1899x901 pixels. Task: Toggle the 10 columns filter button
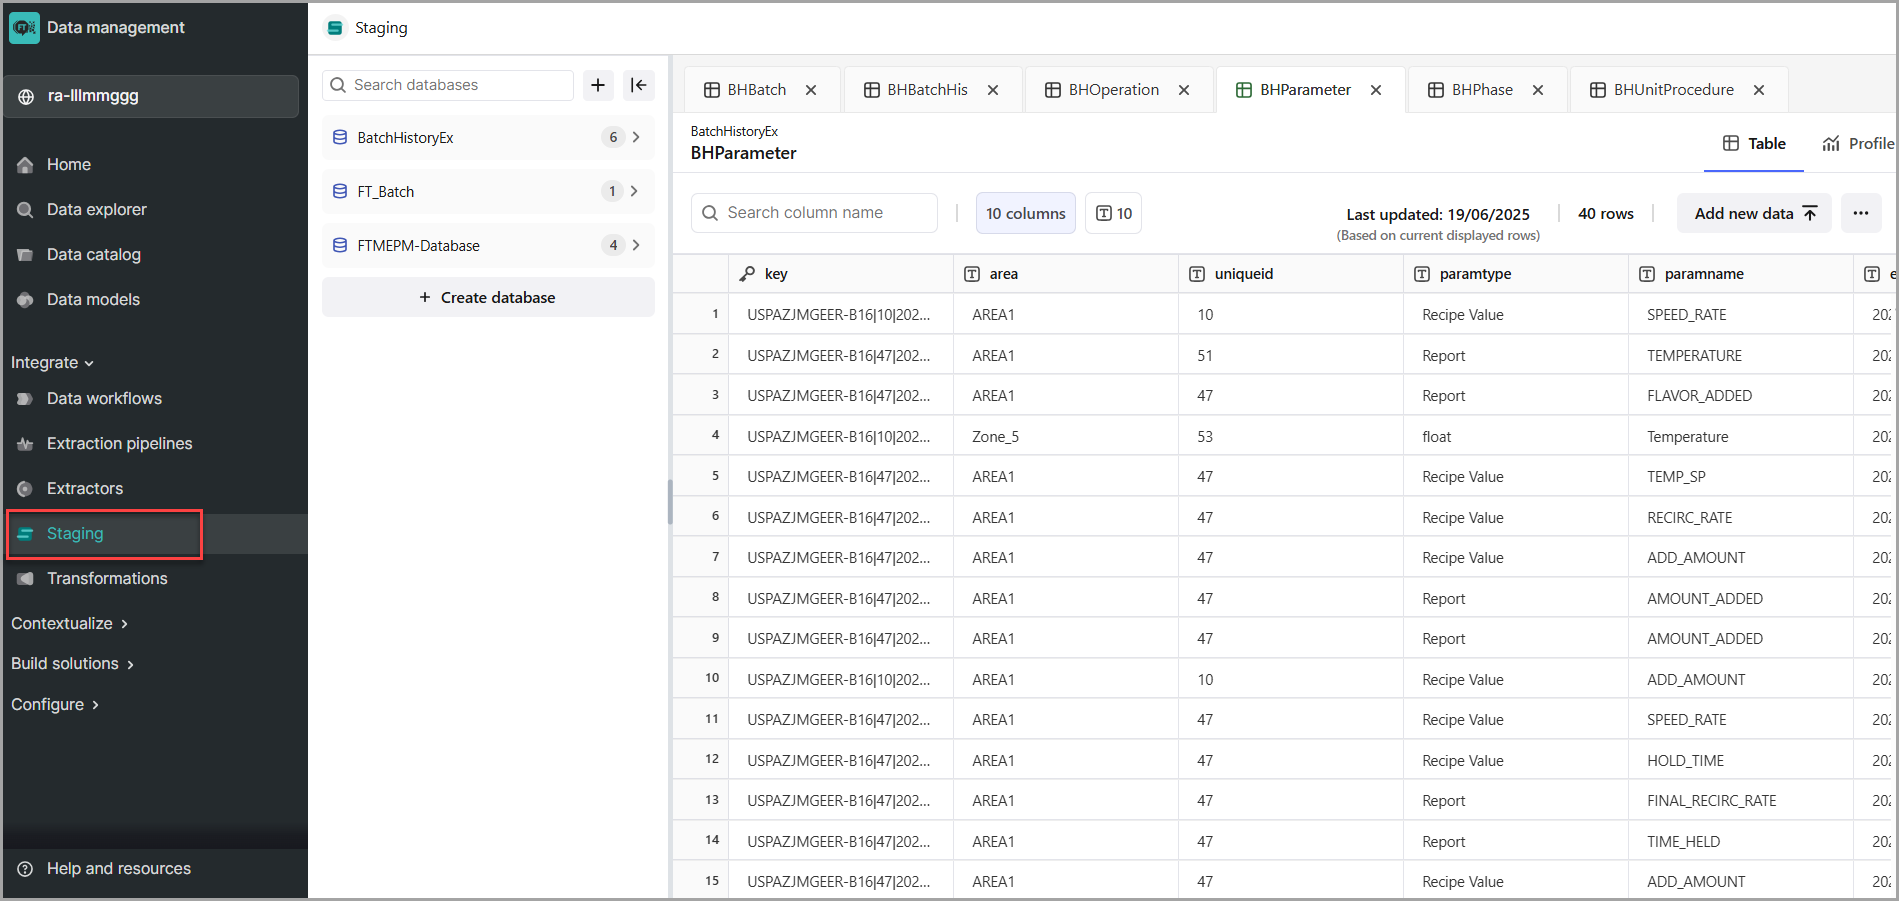[1025, 213]
